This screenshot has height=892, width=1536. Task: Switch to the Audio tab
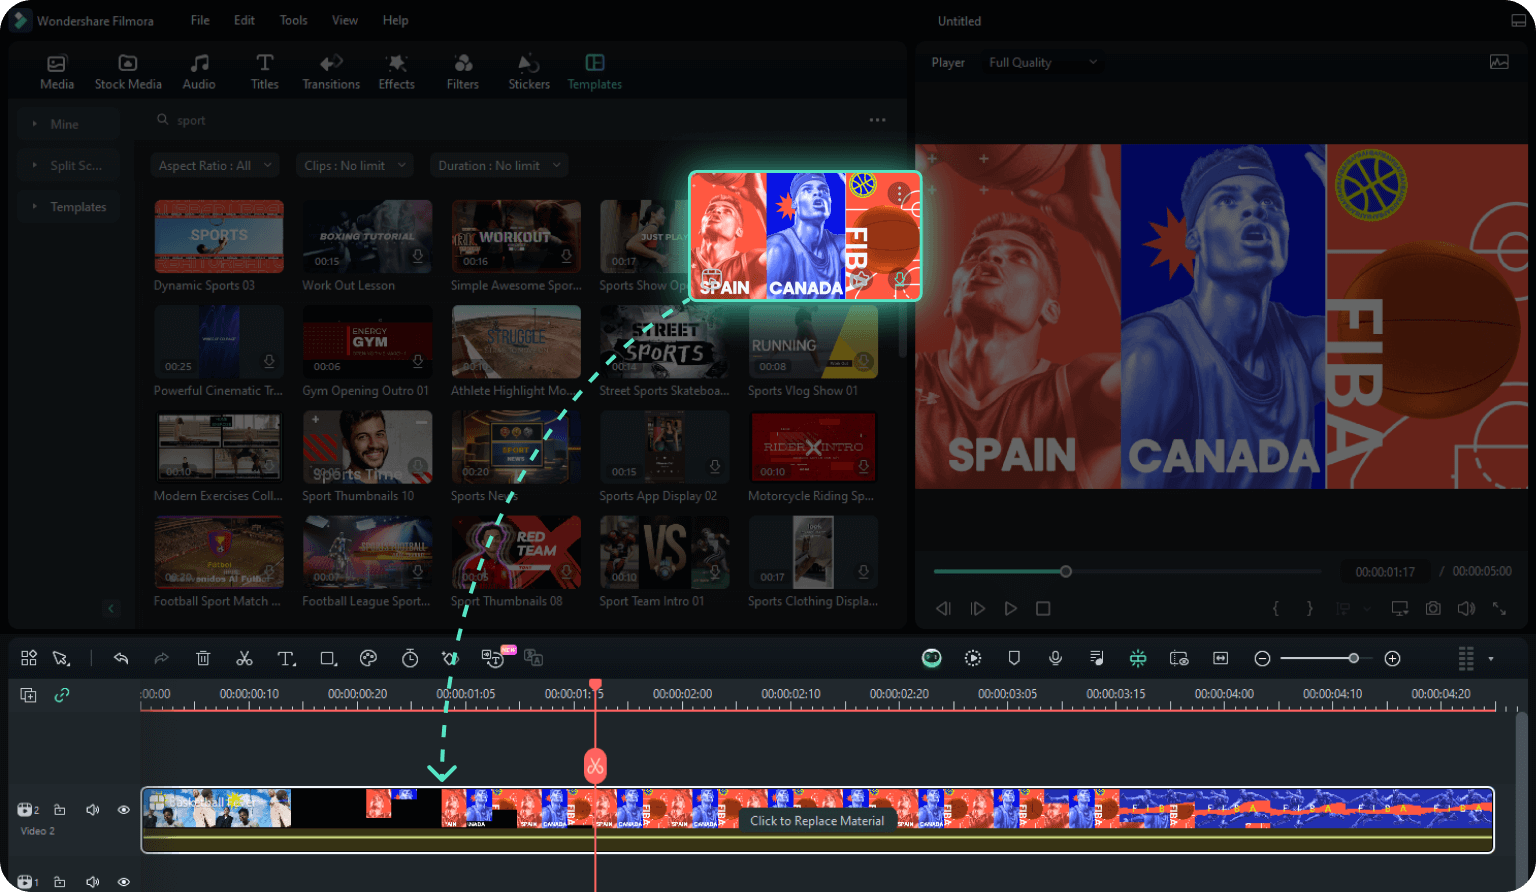(x=199, y=72)
